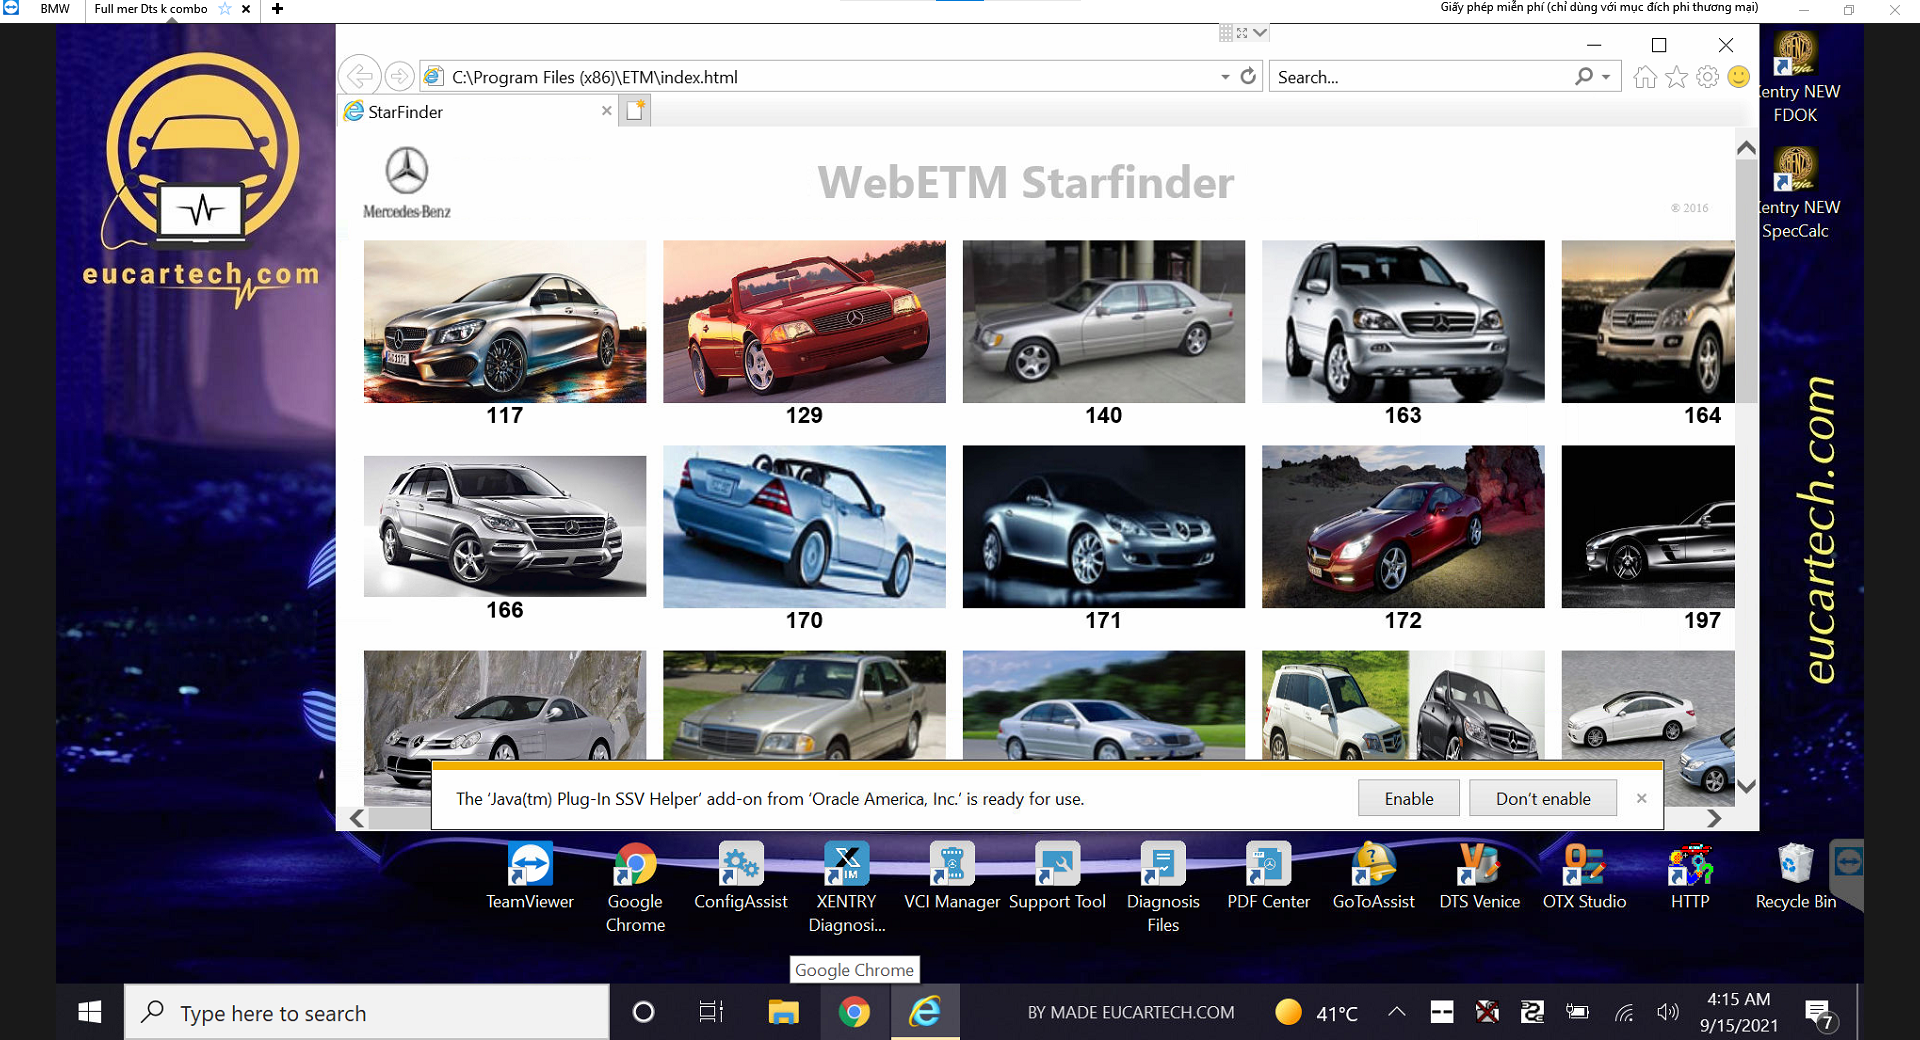
Task: Open File Explorer from taskbar
Action: [783, 1012]
